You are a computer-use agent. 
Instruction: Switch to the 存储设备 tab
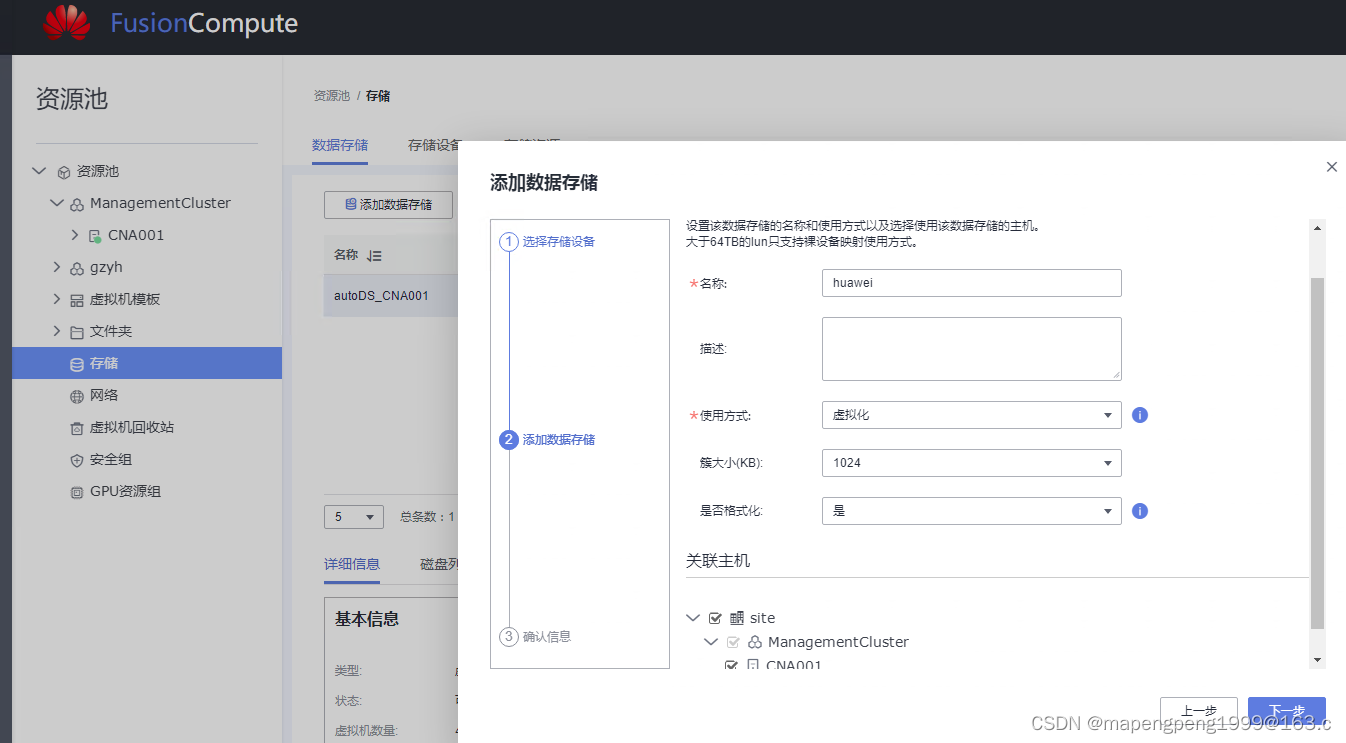tap(434, 145)
